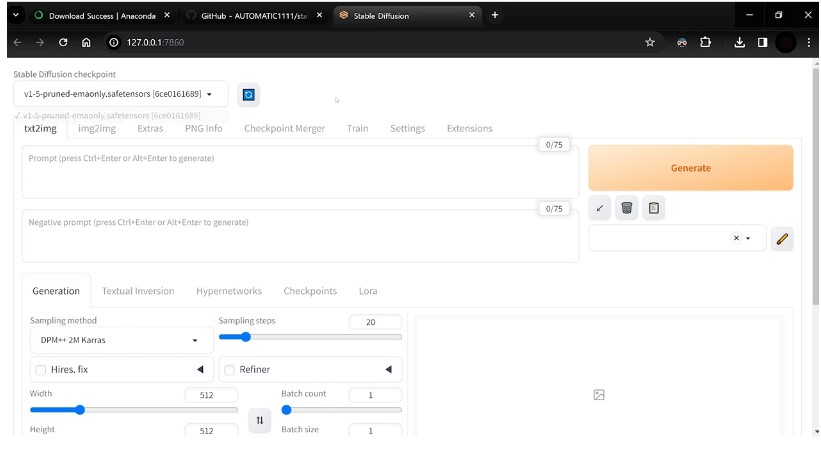Open the Textual Inversion sub-tab
Image resolution: width=821 pixels, height=461 pixels.
pos(138,291)
